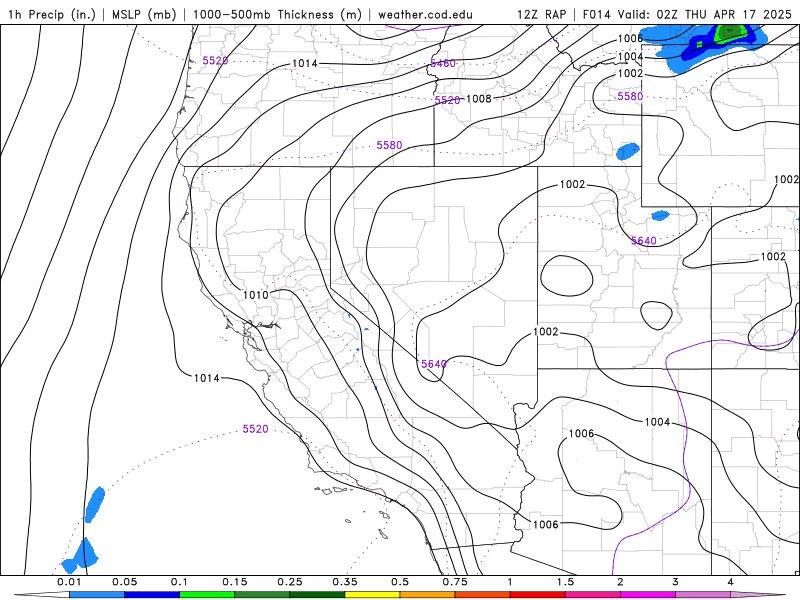Select the bright green 0.1–0.15 legend swatch
This screenshot has height=600, width=800.
[x=207, y=595]
